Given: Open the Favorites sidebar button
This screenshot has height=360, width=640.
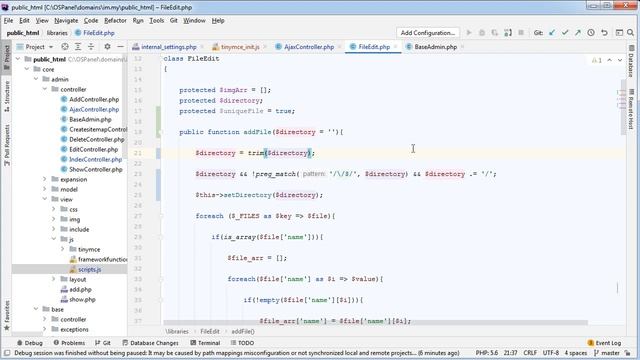Looking at the screenshot, I should (7, 315).
